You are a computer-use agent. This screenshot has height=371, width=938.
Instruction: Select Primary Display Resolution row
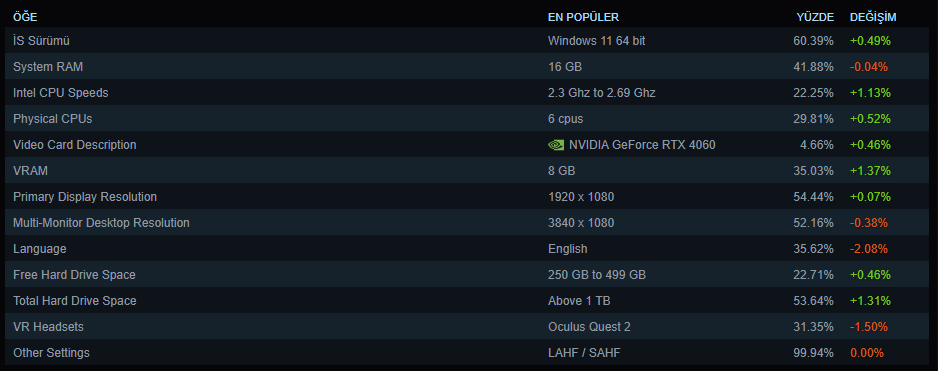click(468, 196)
